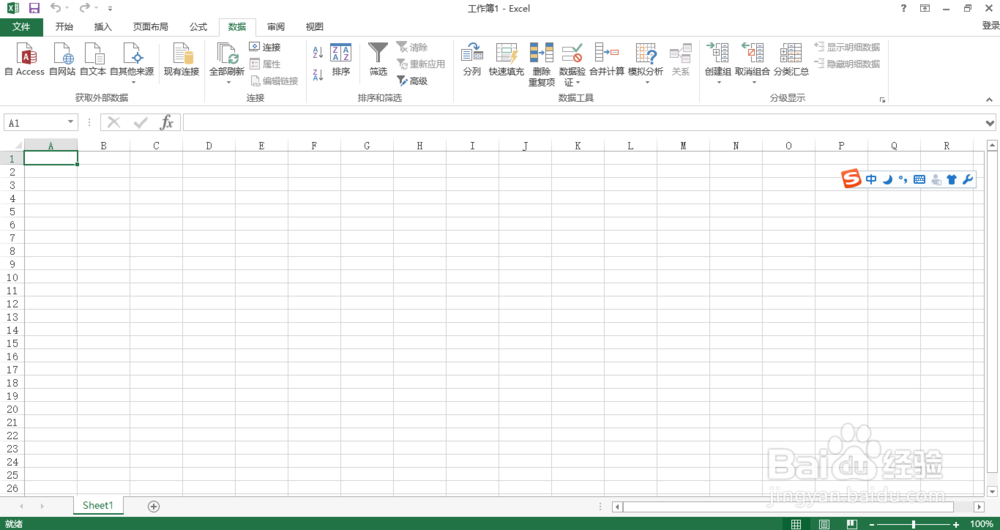Open the Name Box dropdown arrow
This screenshot has height=530, width=1000.
tap(70, 122)
